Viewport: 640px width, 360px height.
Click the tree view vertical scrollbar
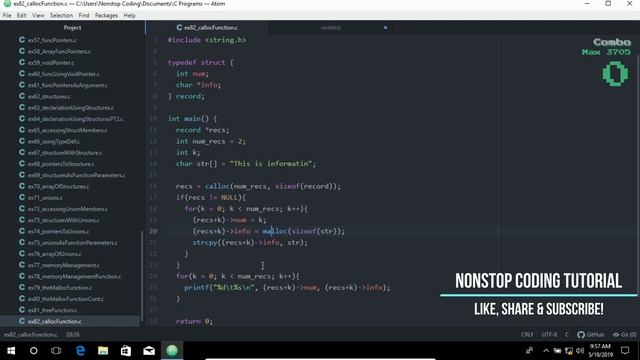pyautogui.click(x=142, y=276)
